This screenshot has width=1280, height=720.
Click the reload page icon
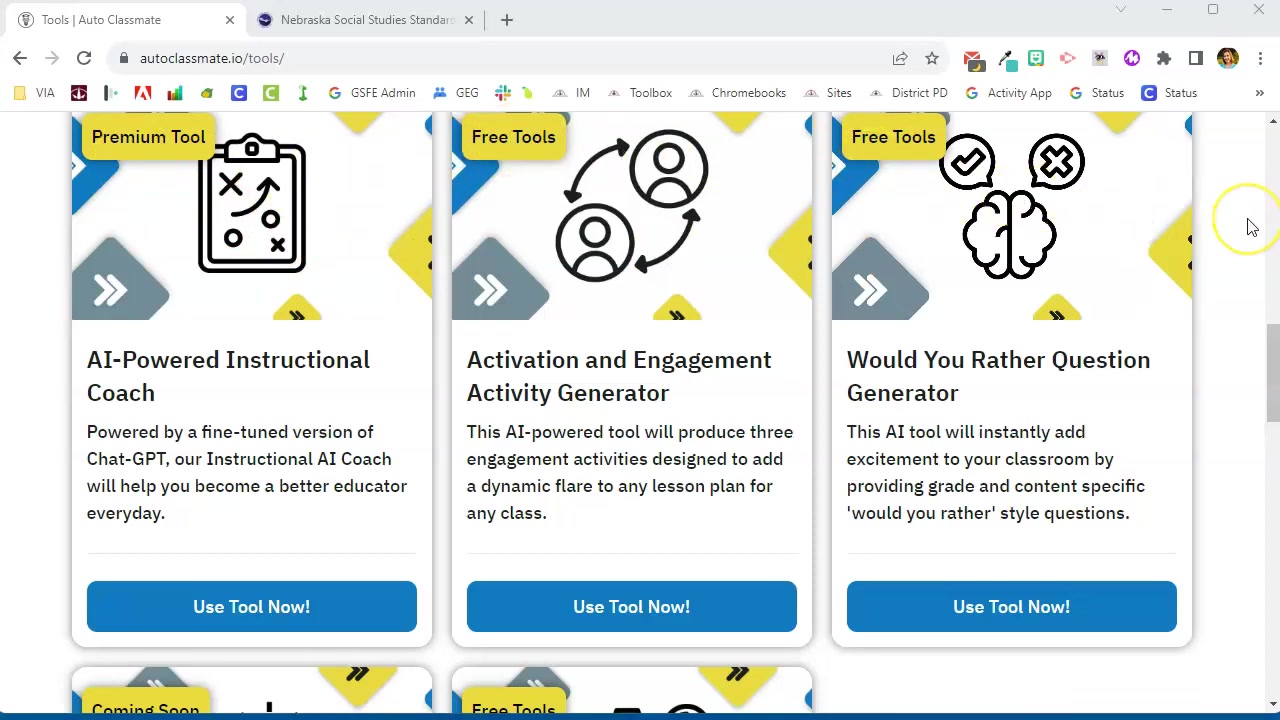[84, 58]
